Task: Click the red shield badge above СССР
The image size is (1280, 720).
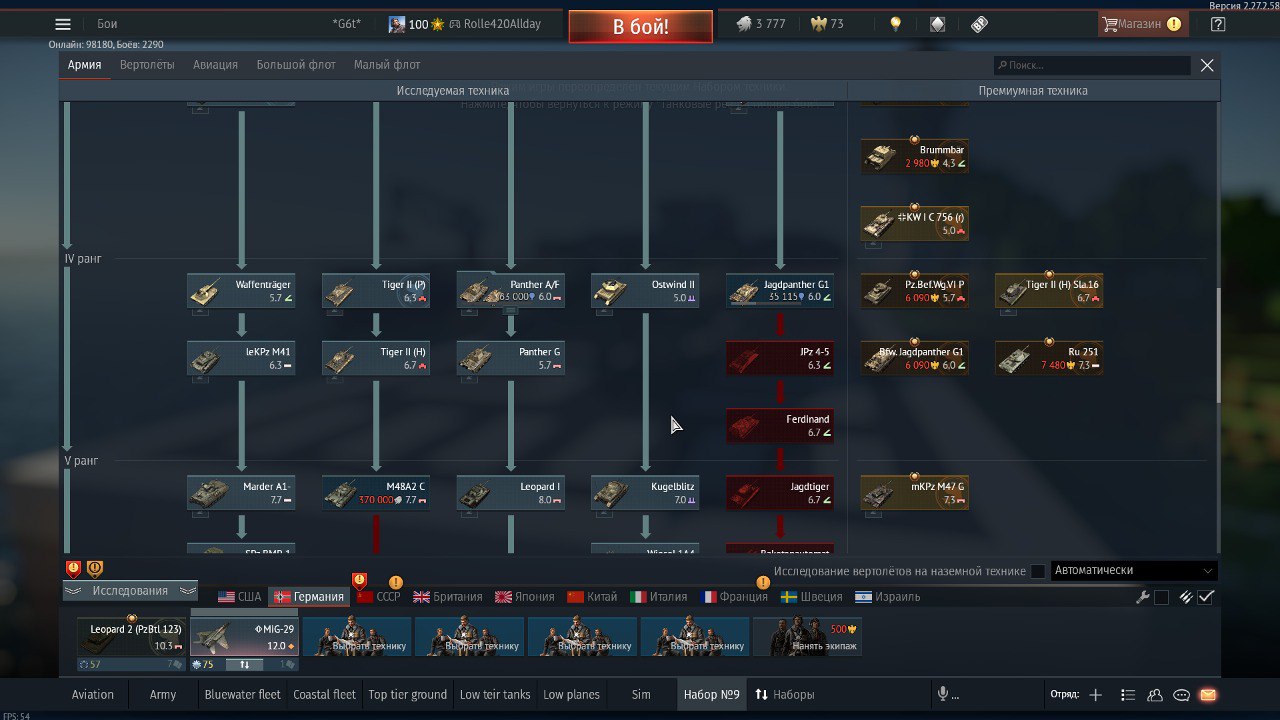Action: [x=360, y=580]
